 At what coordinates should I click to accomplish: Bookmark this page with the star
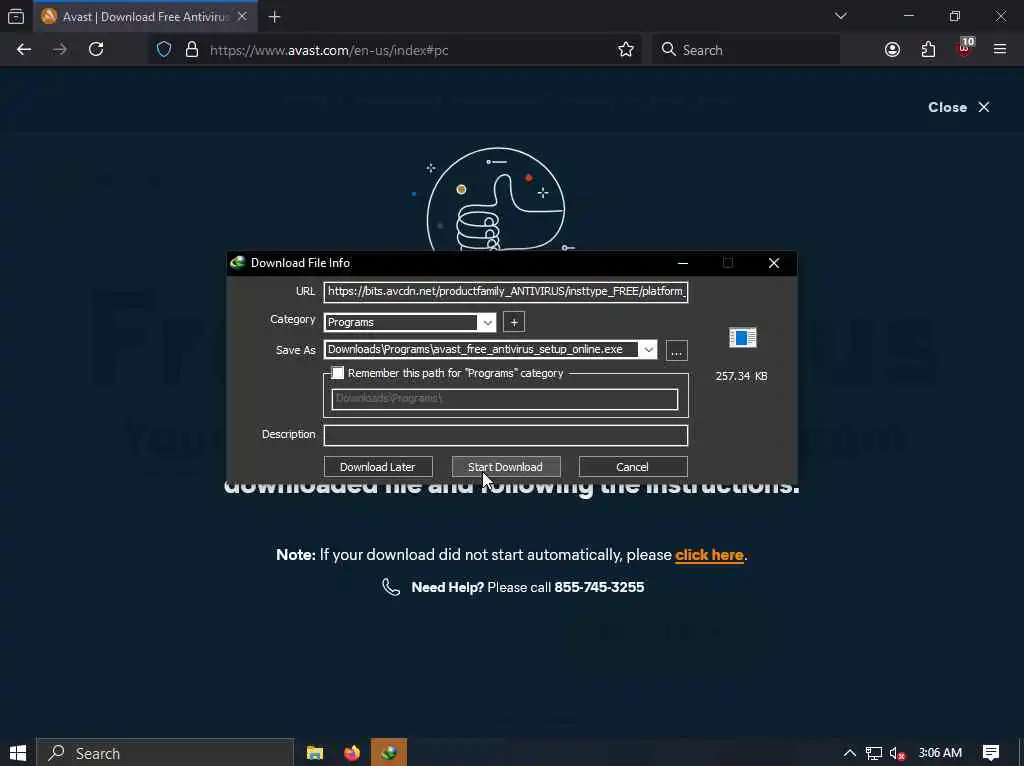coord(626,50)
